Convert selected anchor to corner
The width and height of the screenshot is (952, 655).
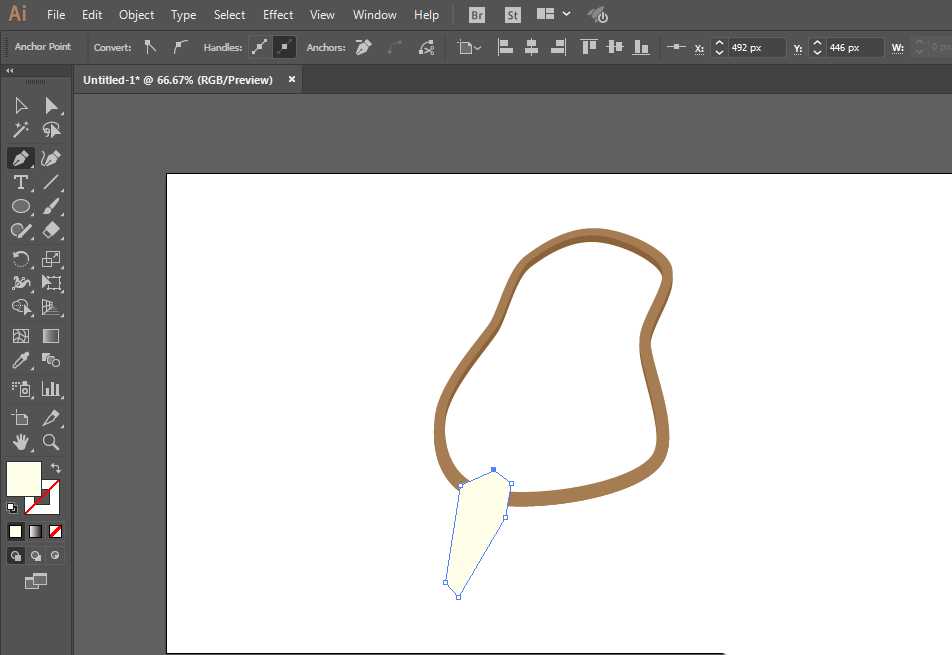(150, 47)
